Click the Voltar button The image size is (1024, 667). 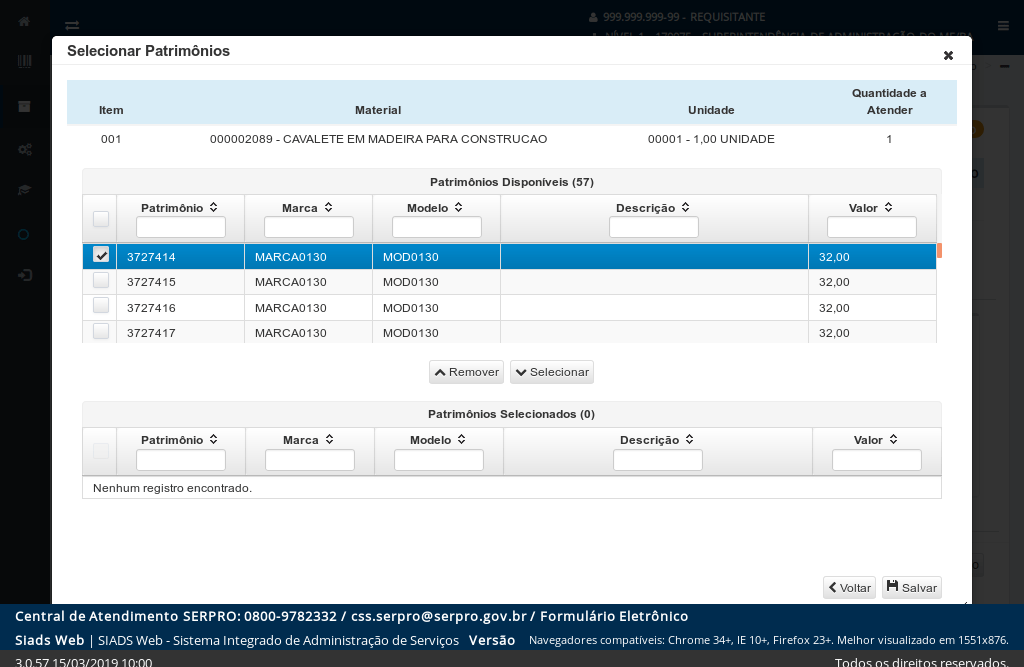[849, 587]
